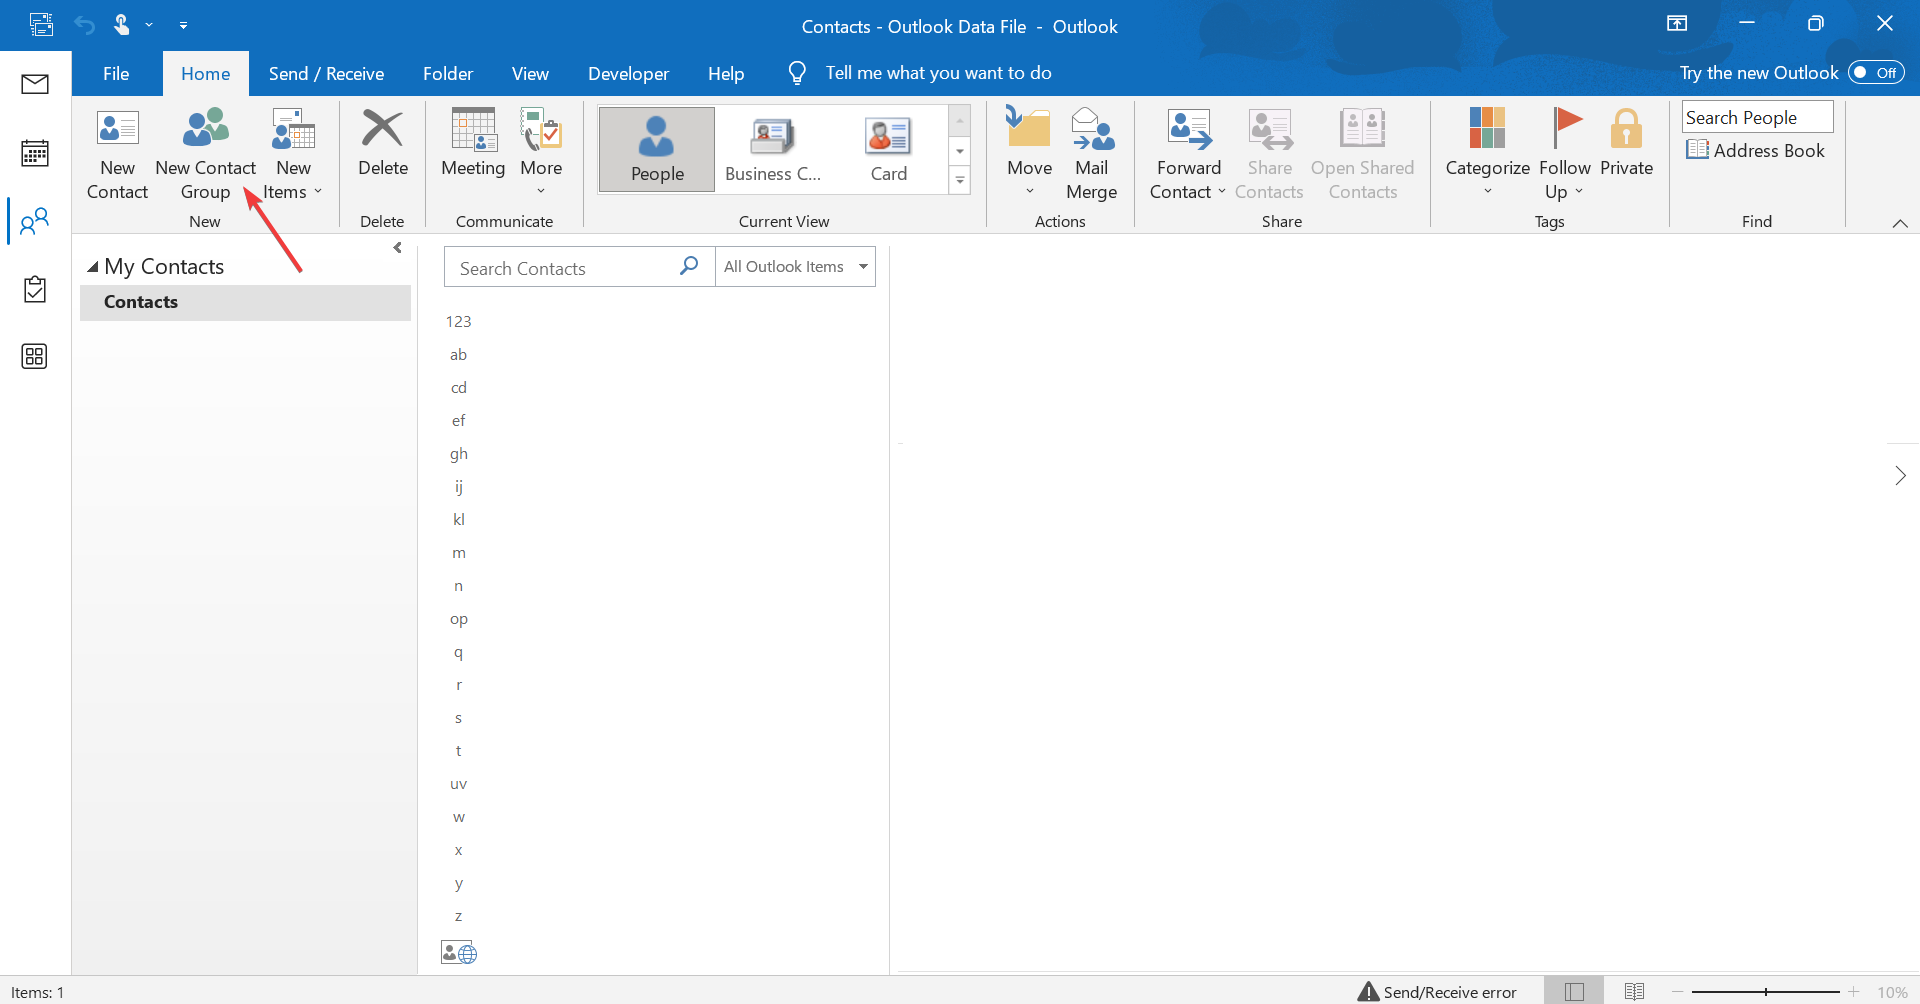The image size is (1920, 1004).
Task: Open Calendar from navigation bar
Action: coord(35,153)
